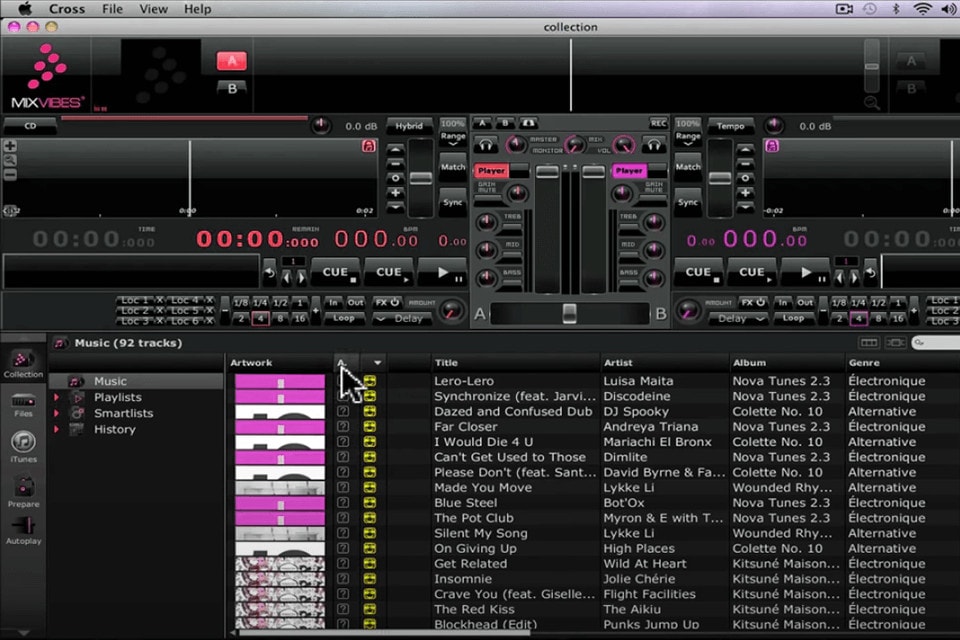Toggle Sync on the left deck
The height and width of the screenshot is (640, 960).
tap(453, 202)
